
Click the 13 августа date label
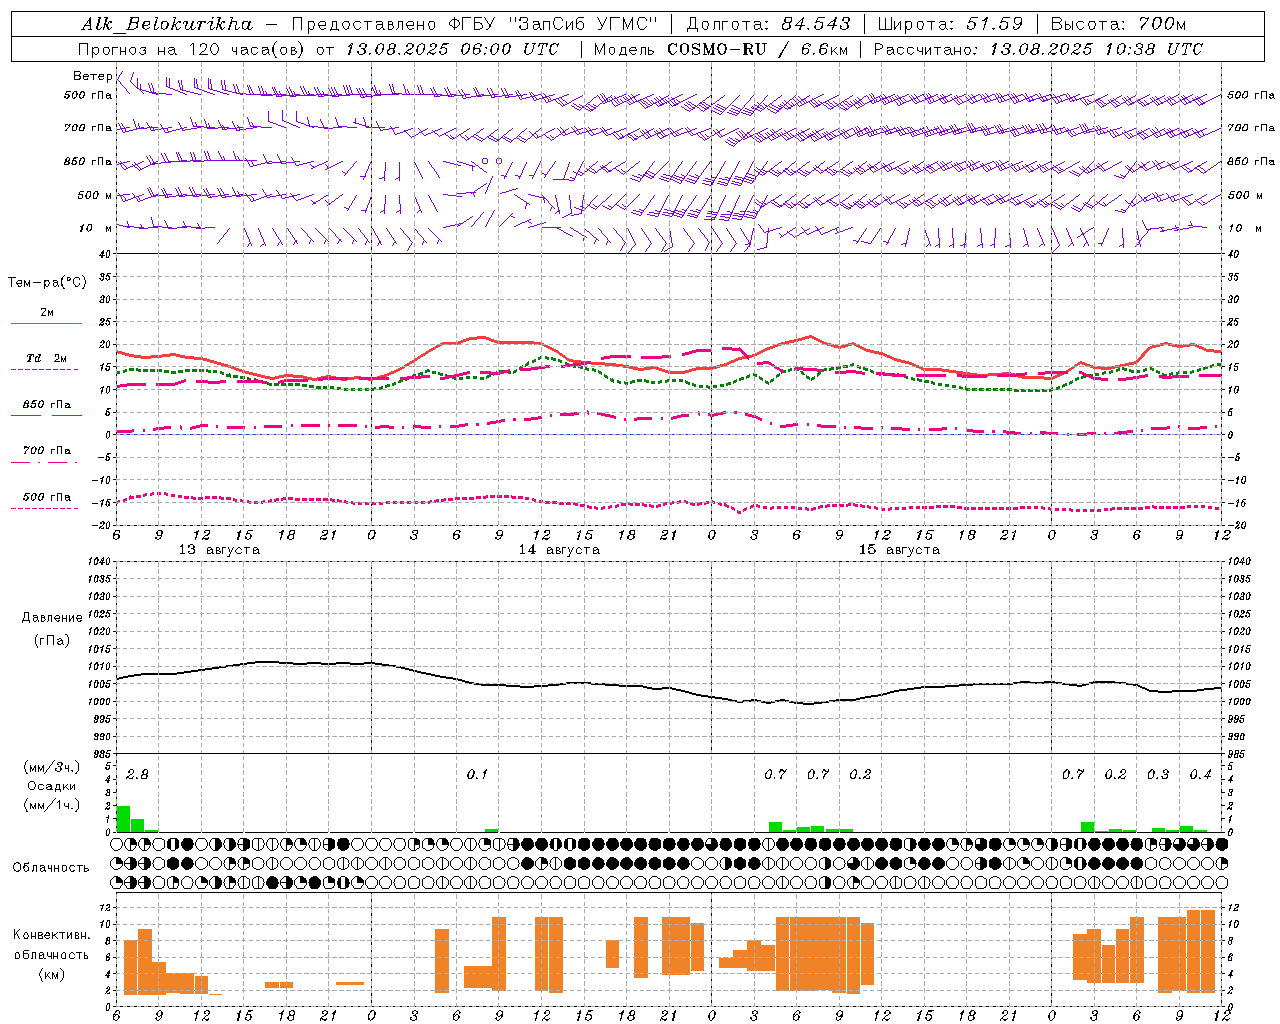click(219, 550)
